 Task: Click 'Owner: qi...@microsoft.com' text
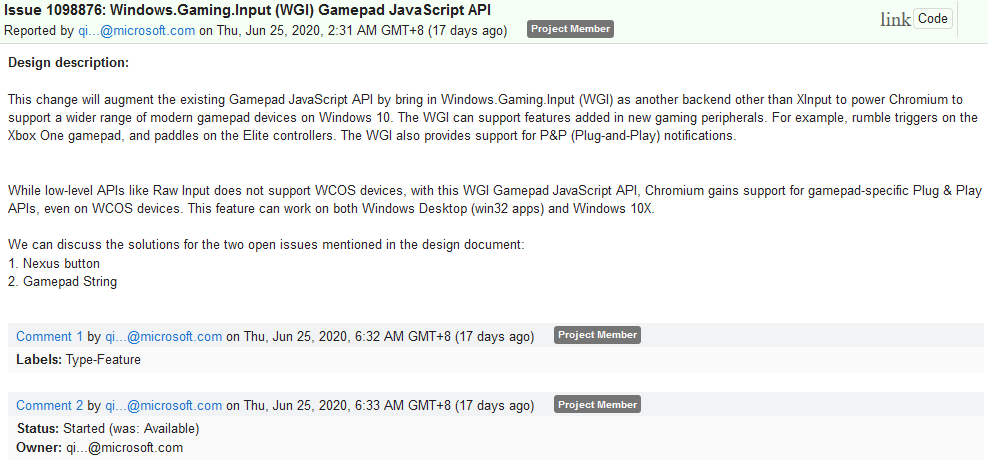[x=100, y=448]
